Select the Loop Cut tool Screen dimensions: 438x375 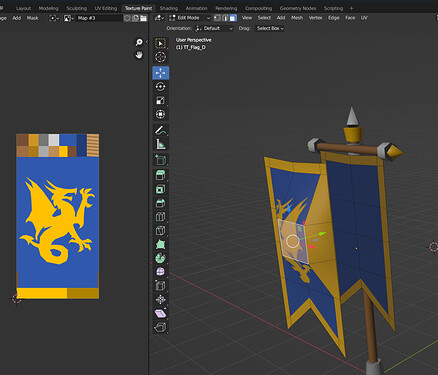[160, 217]
